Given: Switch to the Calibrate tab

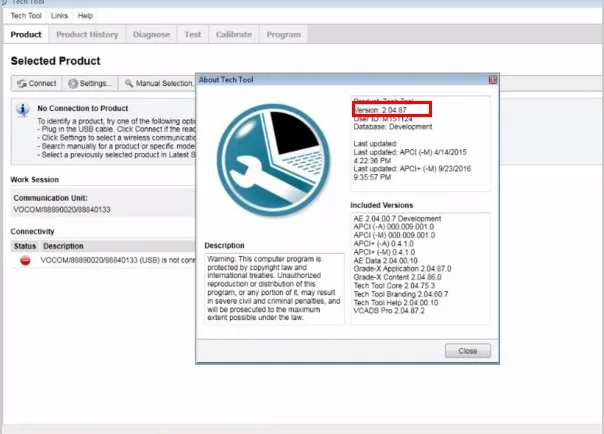Looking at the screenshot, I should coord(234,35).
